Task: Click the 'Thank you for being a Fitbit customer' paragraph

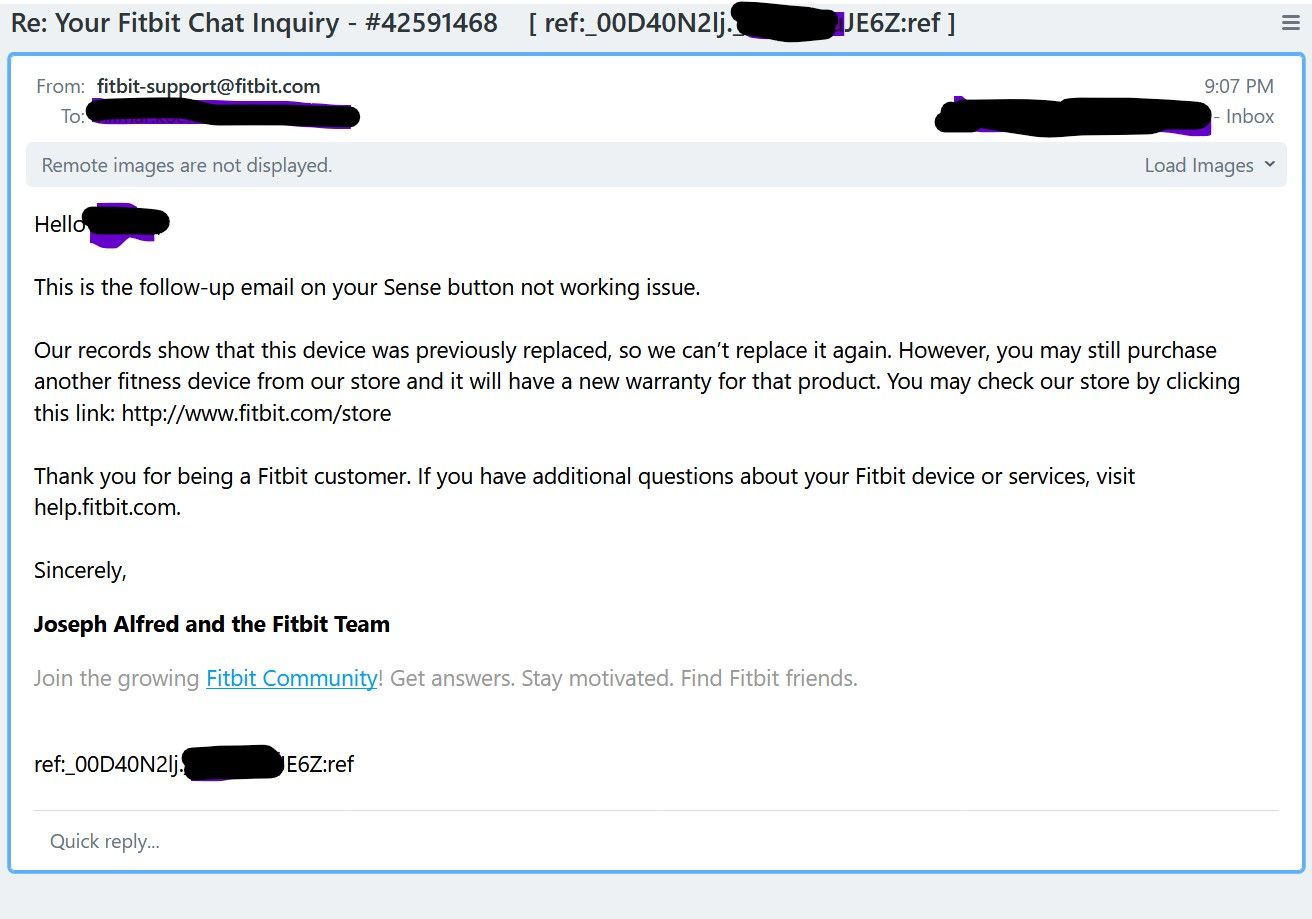Action: coord(584,476)
